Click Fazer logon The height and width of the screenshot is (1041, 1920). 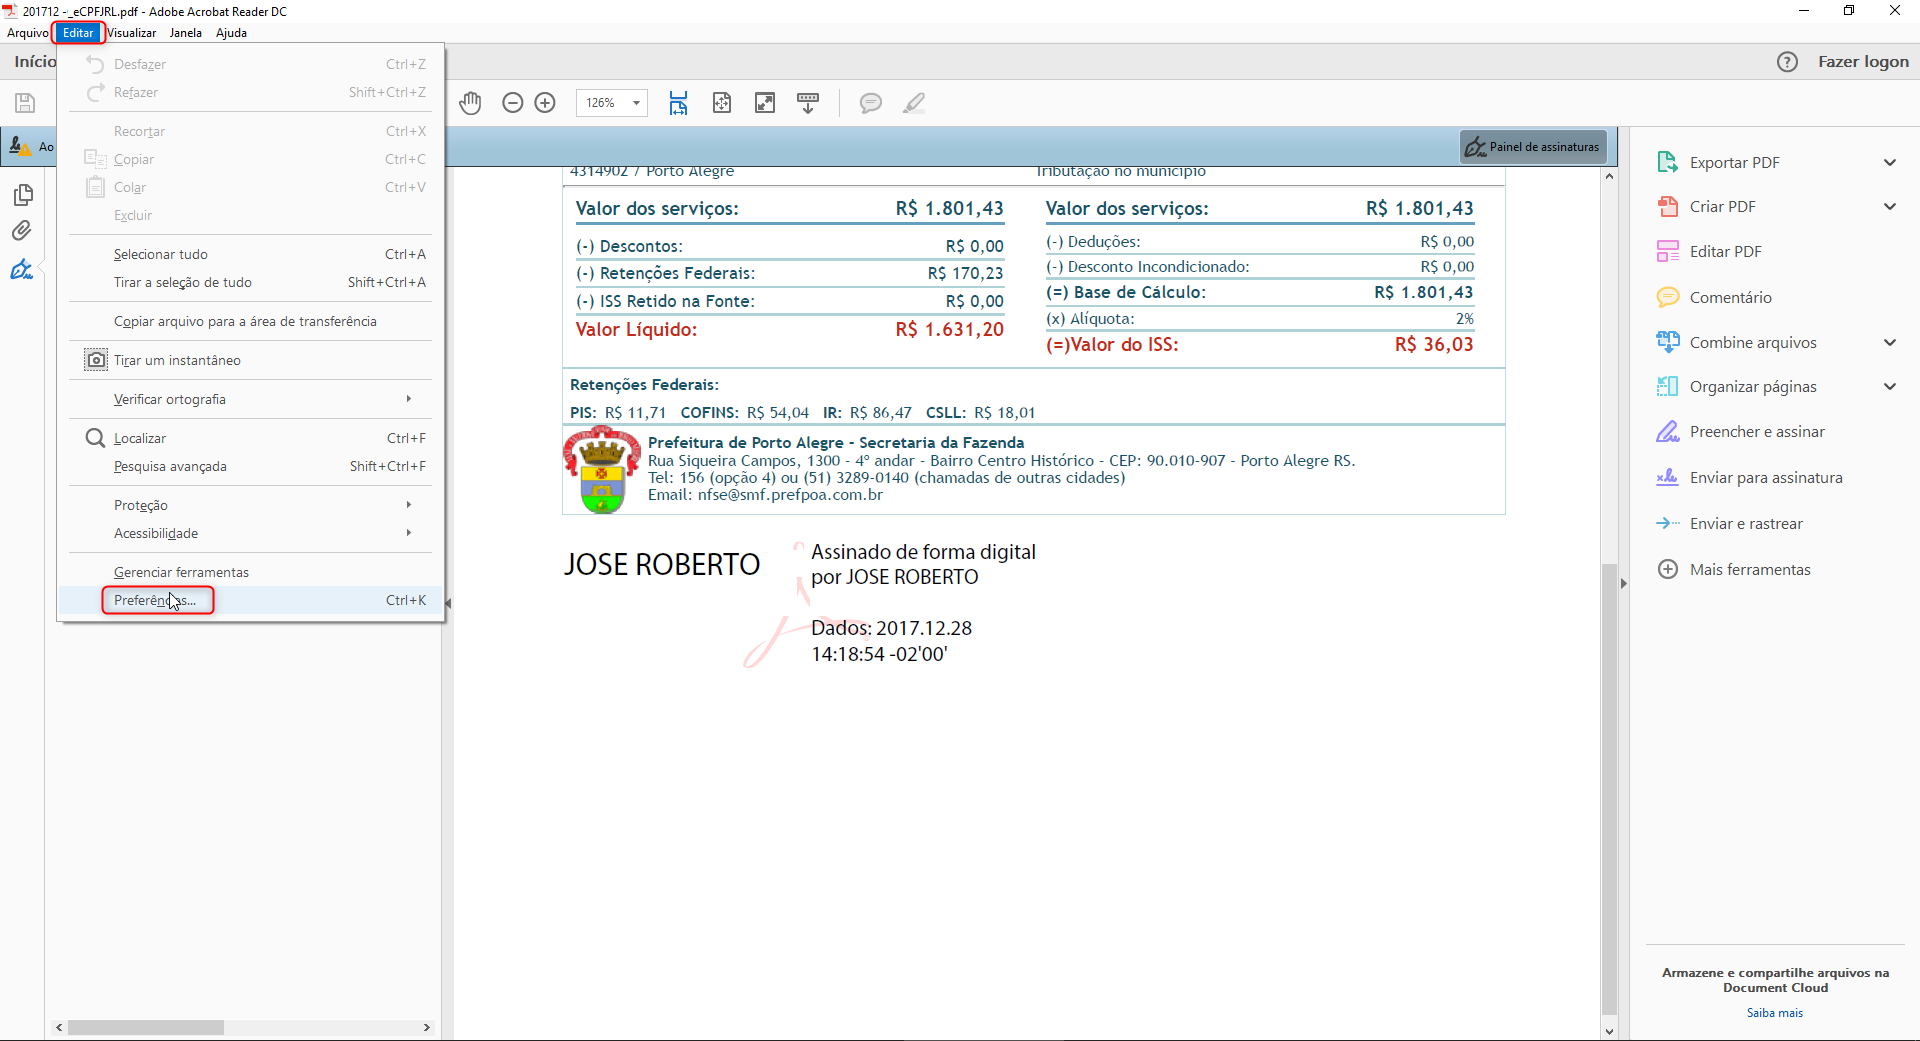point(1862,62)
